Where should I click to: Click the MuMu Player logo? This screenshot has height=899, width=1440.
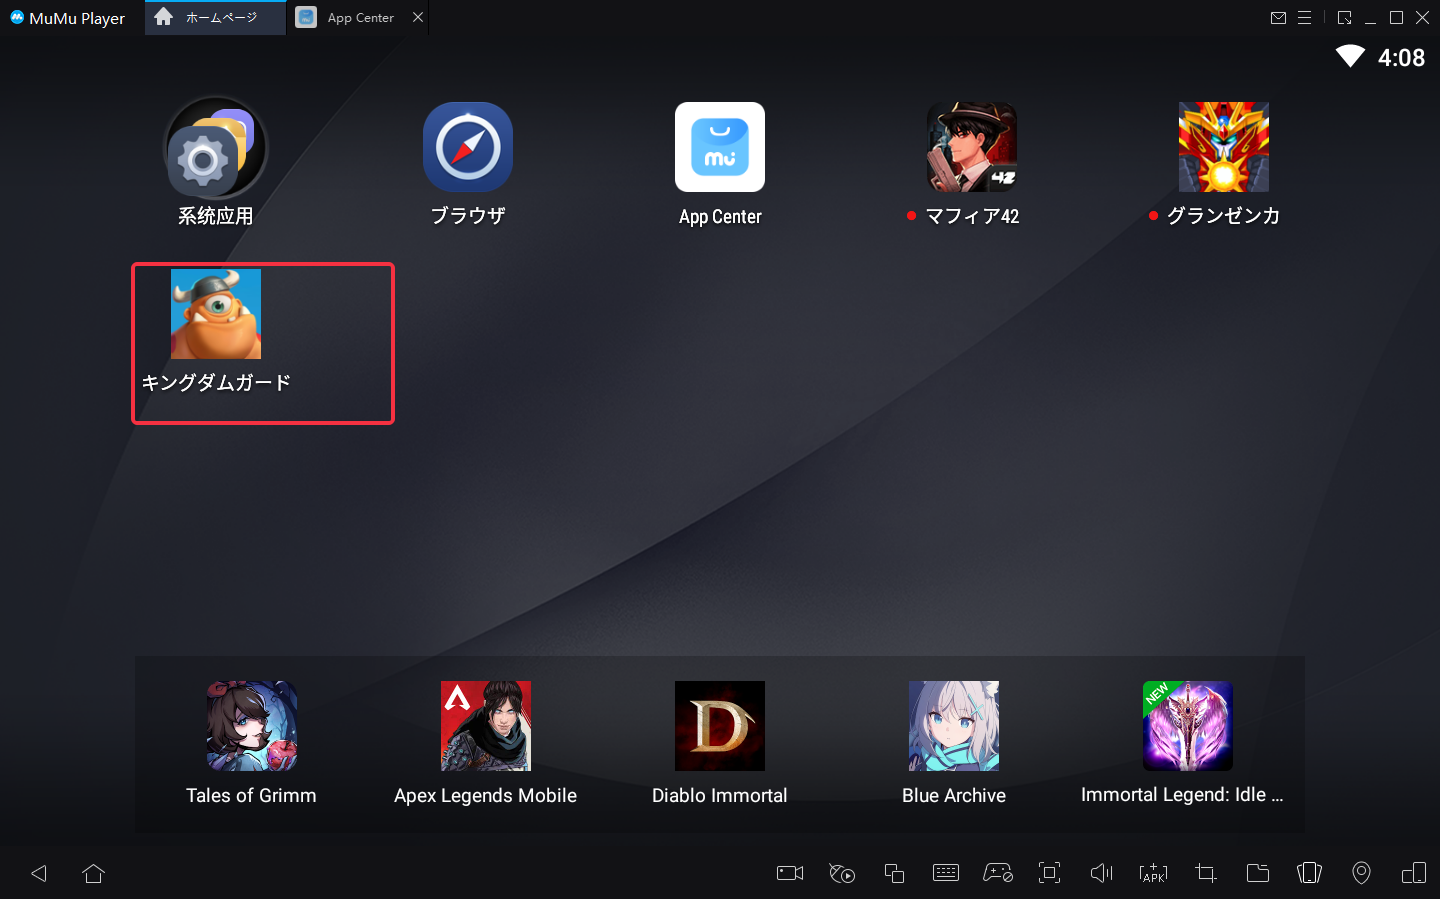pyautogui.click(x=17, y=17)
